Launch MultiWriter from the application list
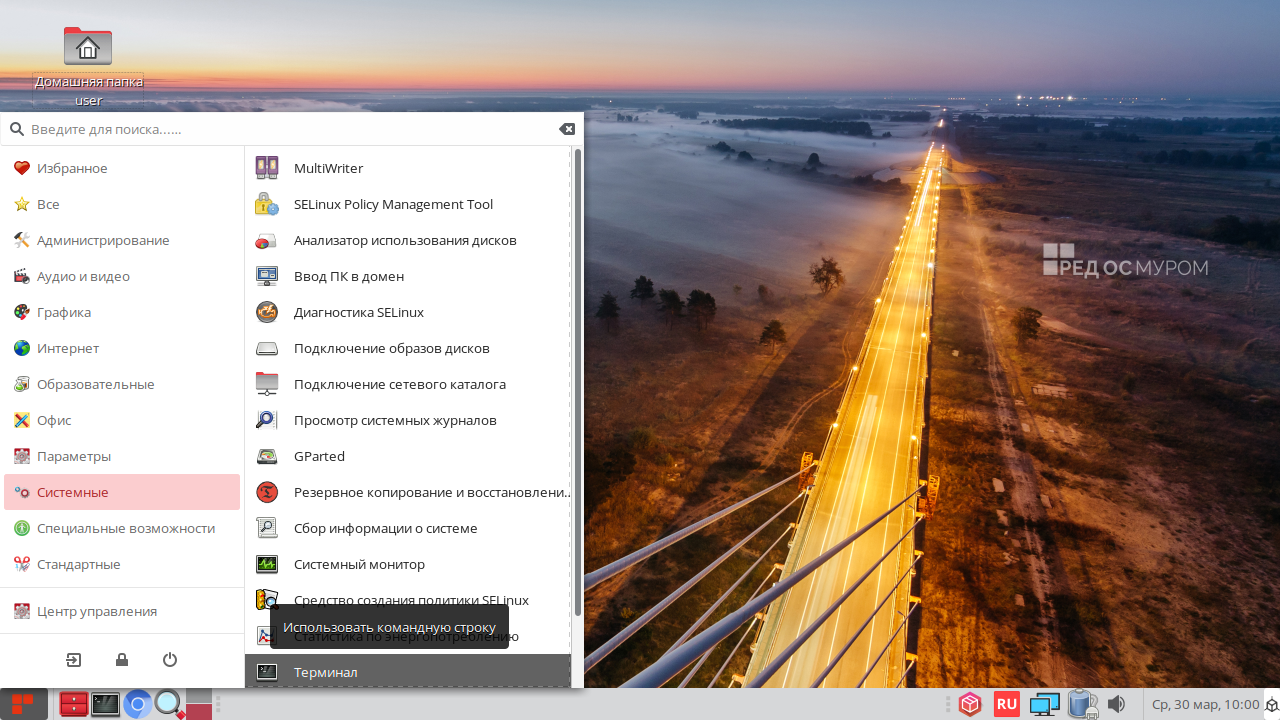The height and width of the screenshot is (720, 1280). coord(328,168)
